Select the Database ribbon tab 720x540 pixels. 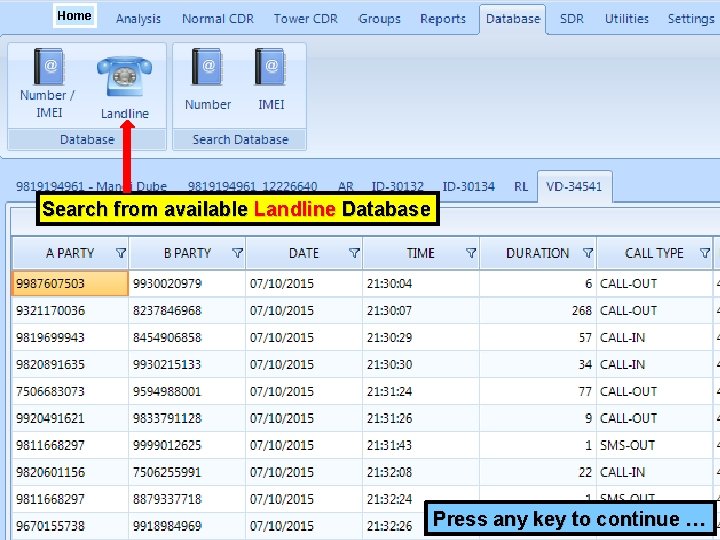point(512,19)
